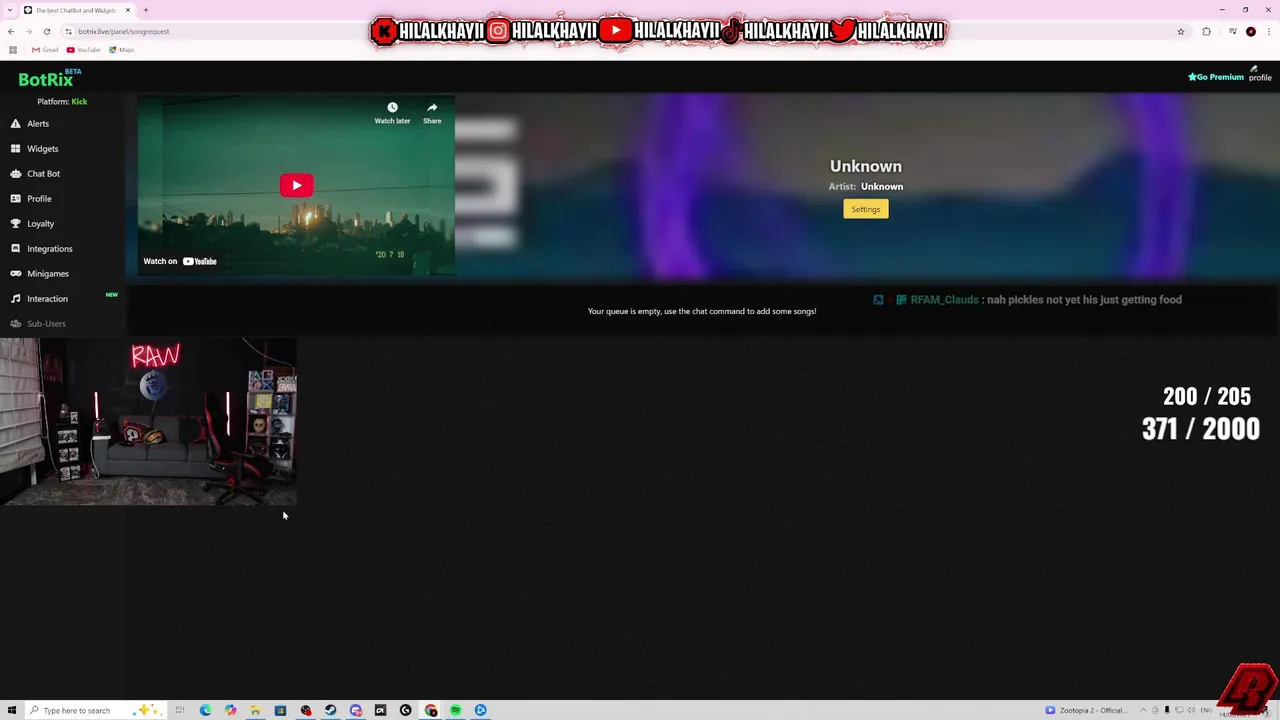This screenshot has width=1280, height=720.
Task: Click the yellow Settings button
Action: coord(865,209)
